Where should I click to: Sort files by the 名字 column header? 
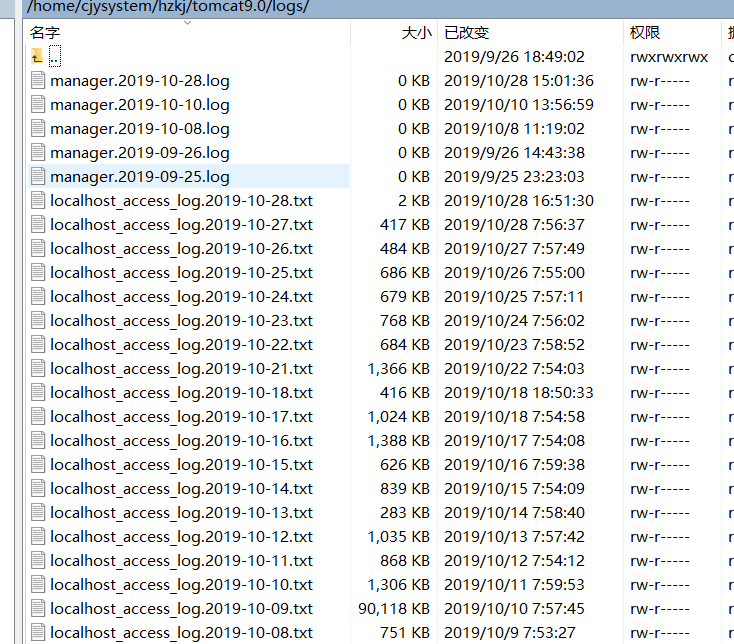tap(45, 32)
